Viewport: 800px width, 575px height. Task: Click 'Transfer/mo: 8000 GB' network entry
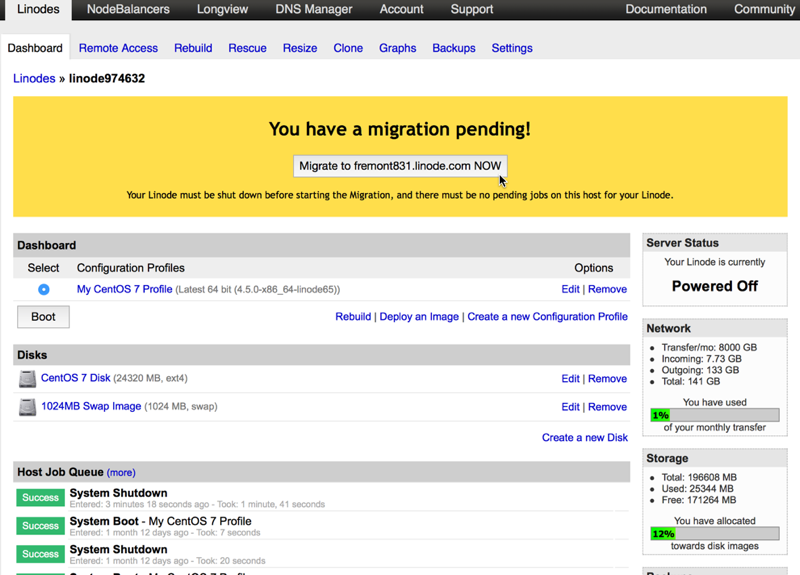pos(709,347)
